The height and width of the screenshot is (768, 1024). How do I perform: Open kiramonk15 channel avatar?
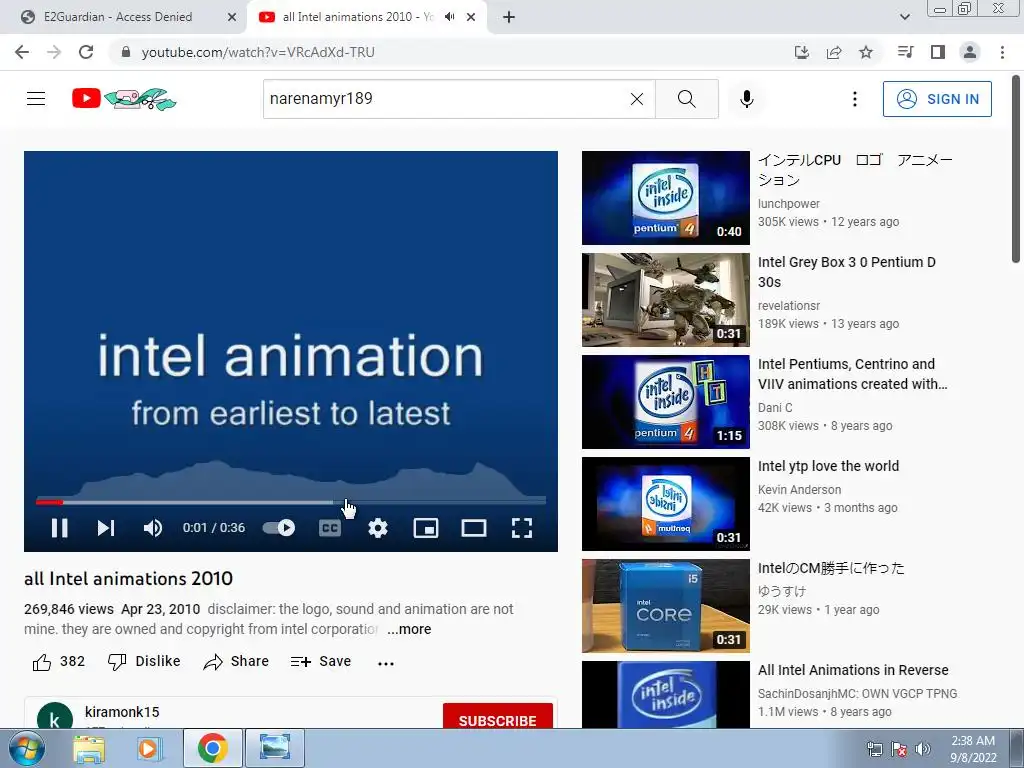[55, 716]
